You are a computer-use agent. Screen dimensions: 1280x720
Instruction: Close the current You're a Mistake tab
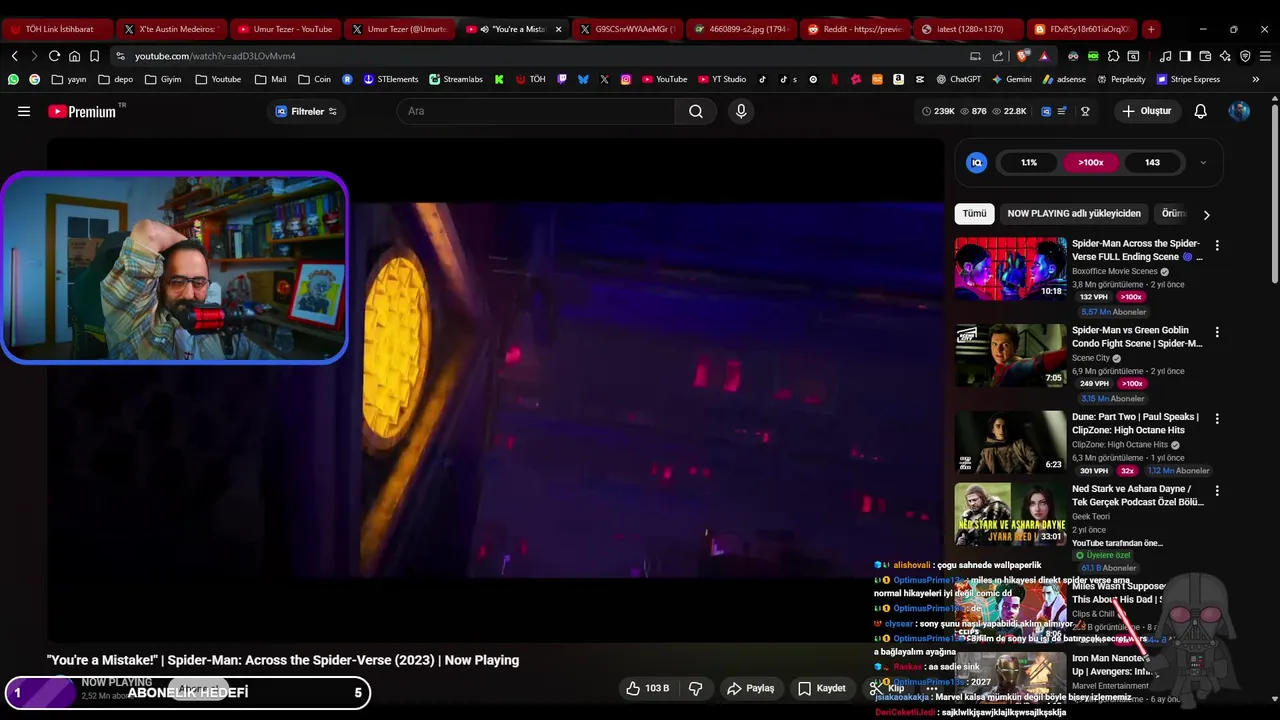click(558, 29)
